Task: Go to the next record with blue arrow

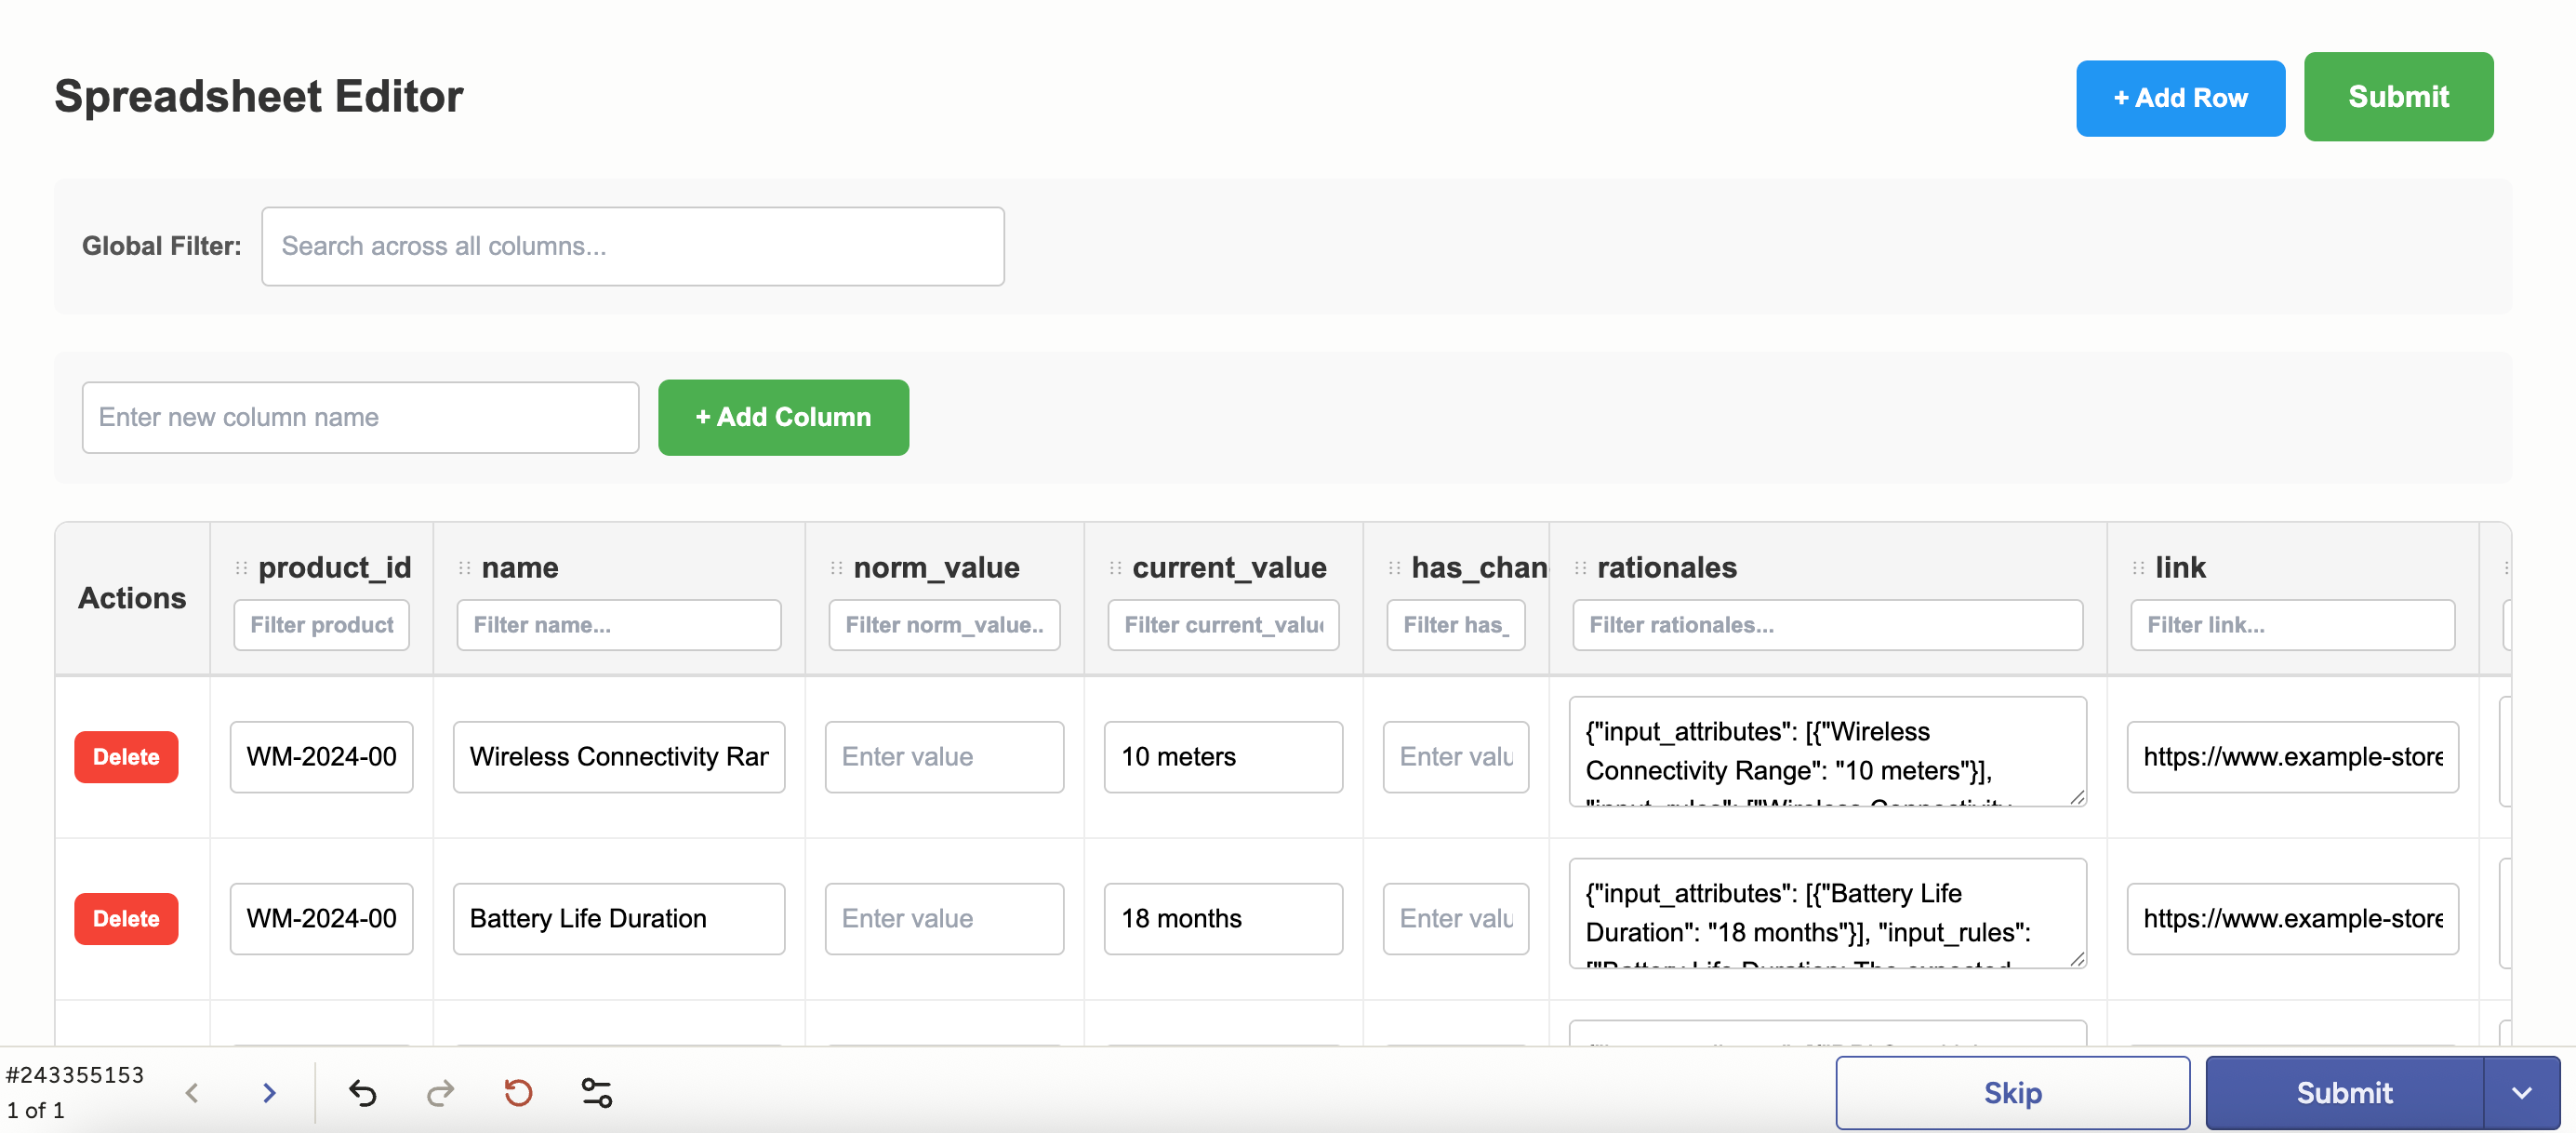Action: [268, 1092]
